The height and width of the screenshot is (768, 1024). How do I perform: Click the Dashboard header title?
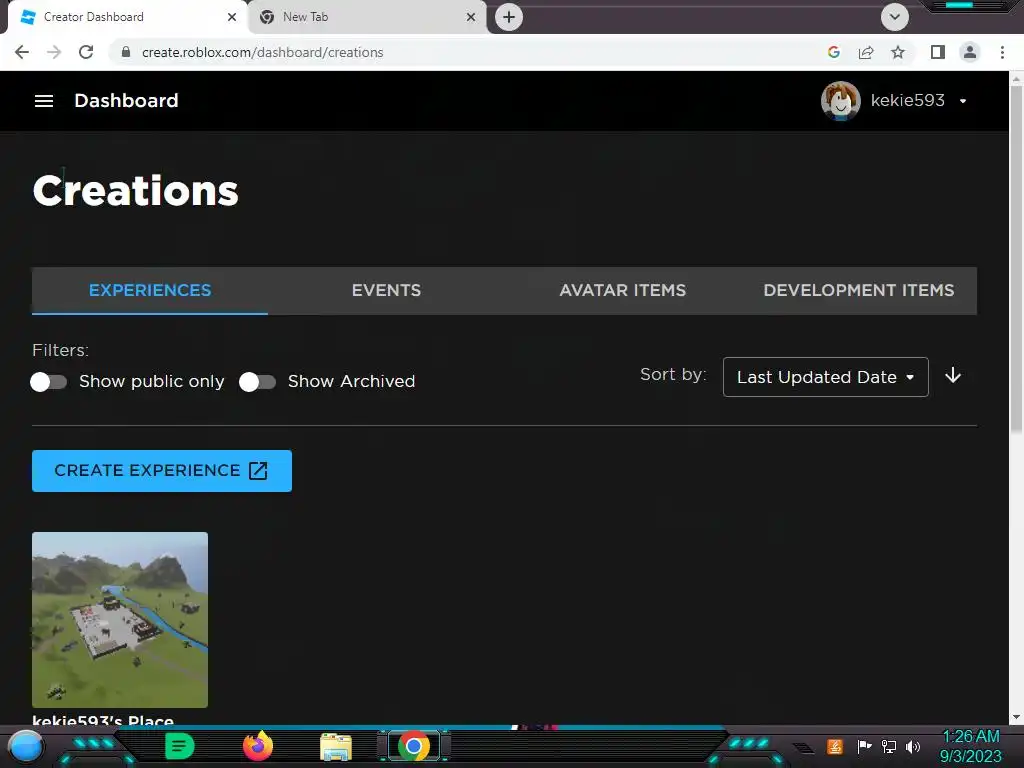[x=126, y=101]
